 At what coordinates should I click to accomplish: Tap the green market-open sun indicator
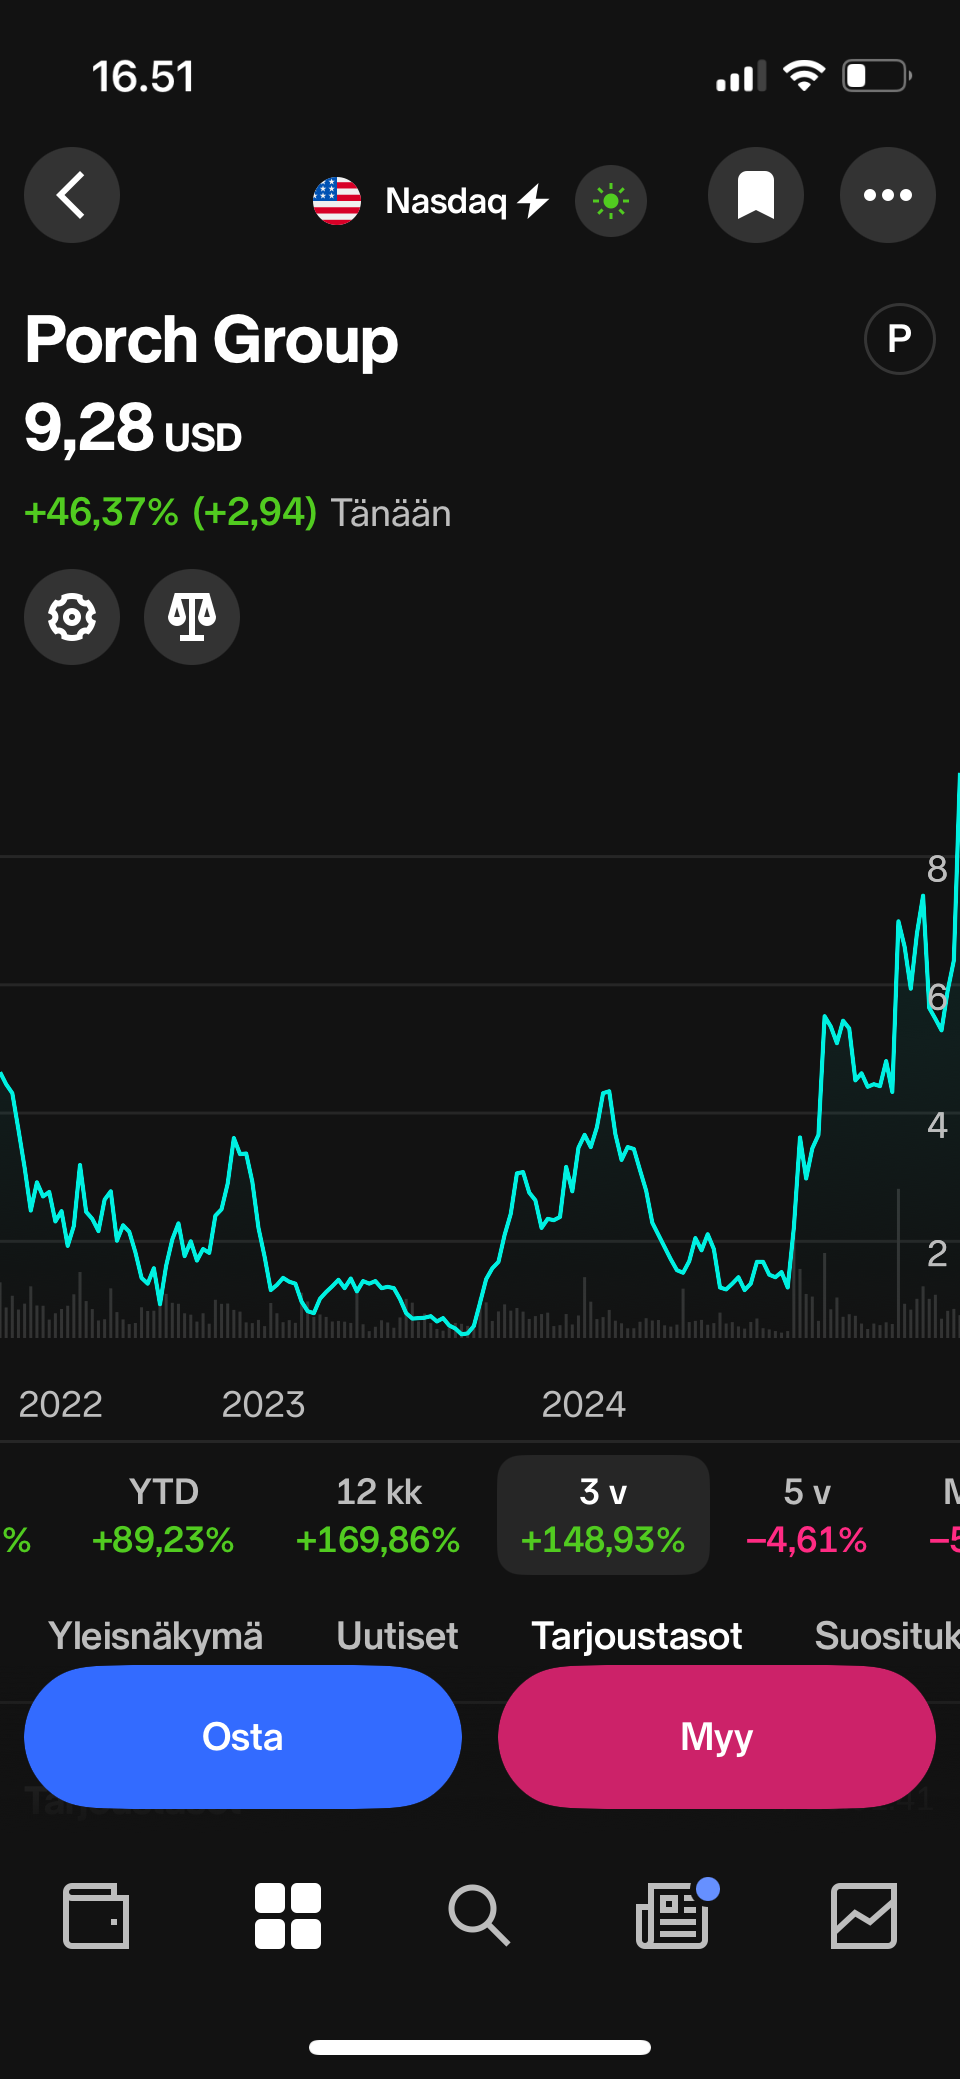click(611, 201)
